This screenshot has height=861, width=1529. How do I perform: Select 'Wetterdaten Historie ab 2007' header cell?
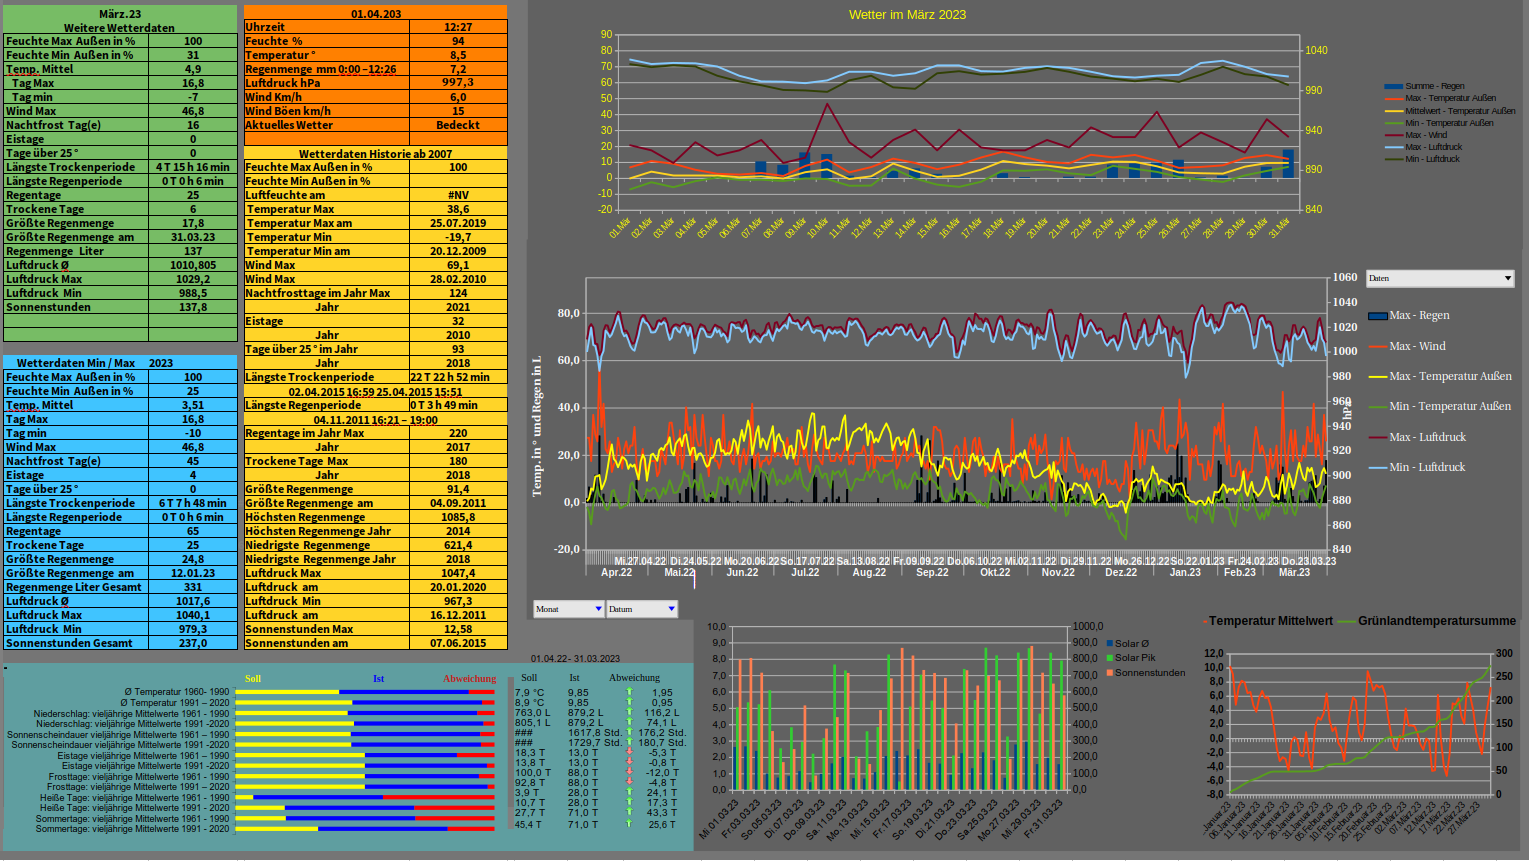[x=376, y=153]
